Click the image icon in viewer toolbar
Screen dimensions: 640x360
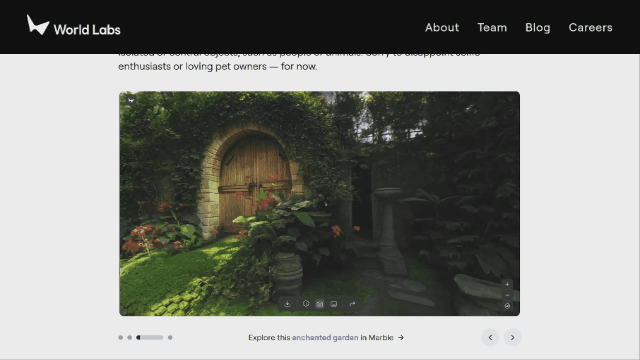coord(334,304)
